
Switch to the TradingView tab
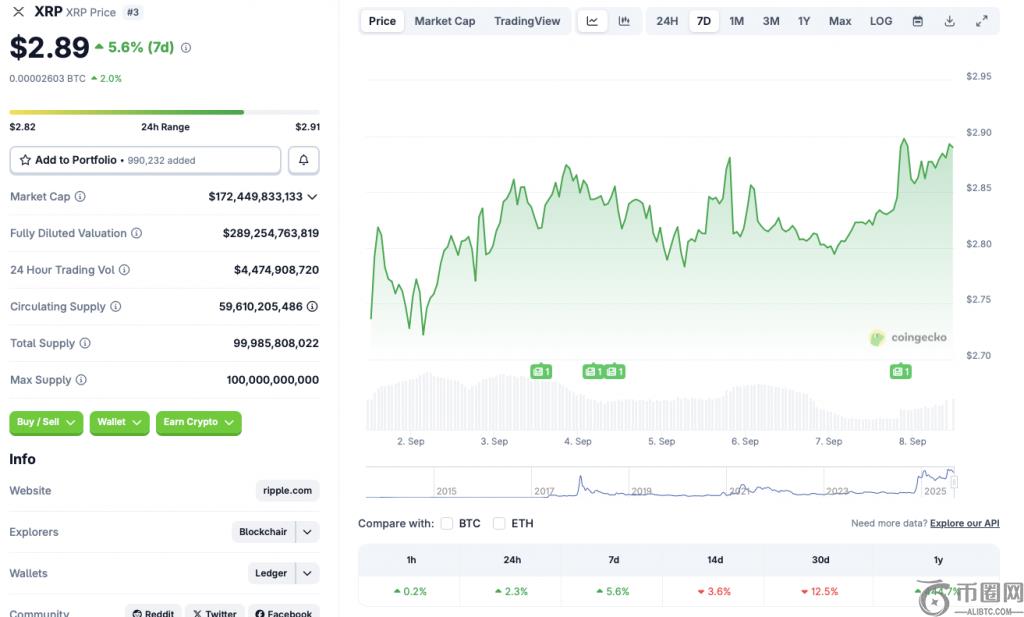[x=527, y=21]
